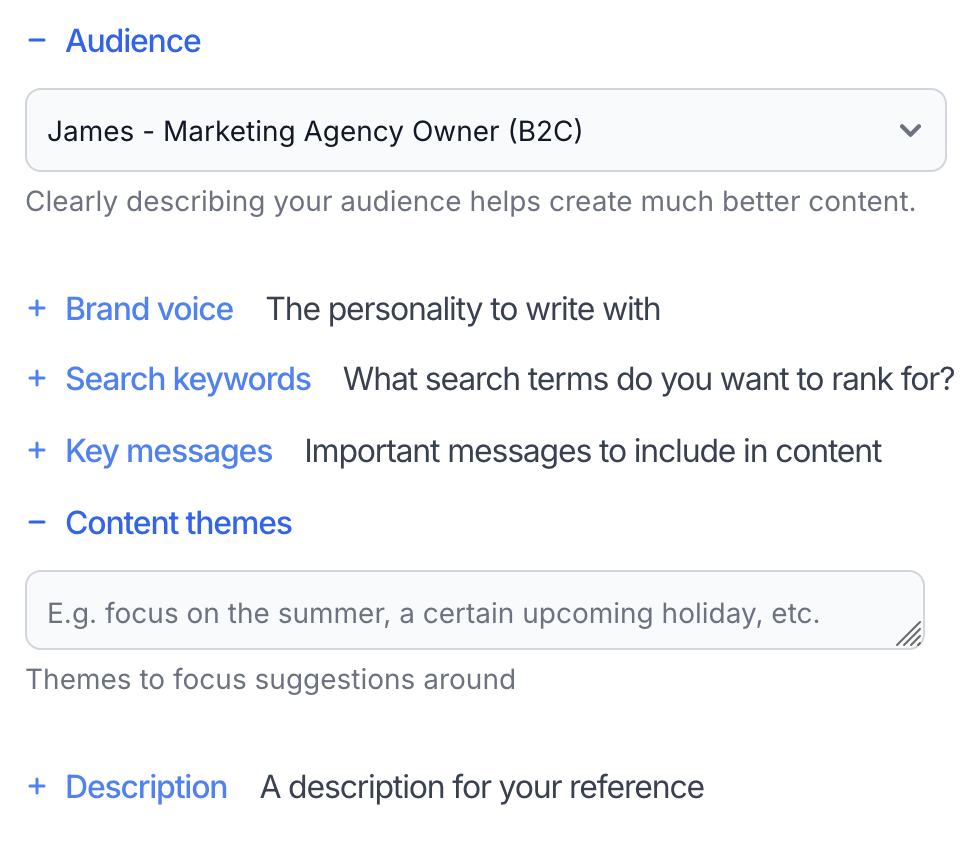
Task: Expand the Key messages section label
Action: tap(169, 451)
